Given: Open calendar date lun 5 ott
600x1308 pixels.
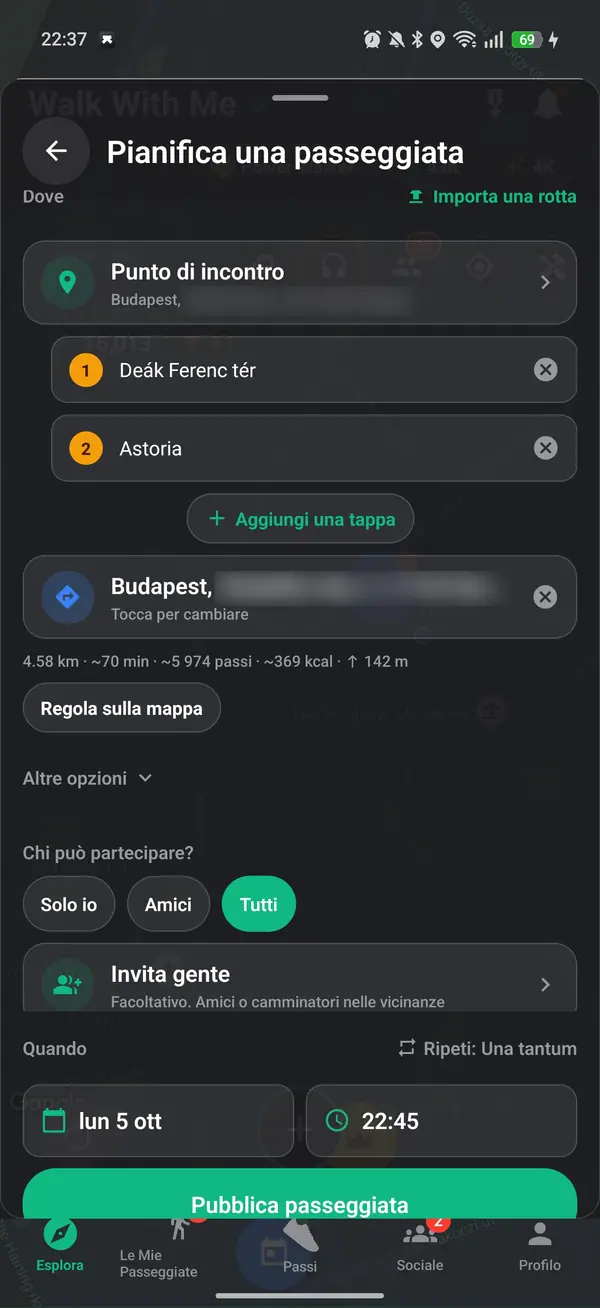Looking at the screenshot, I should (x=158, y=1121).
